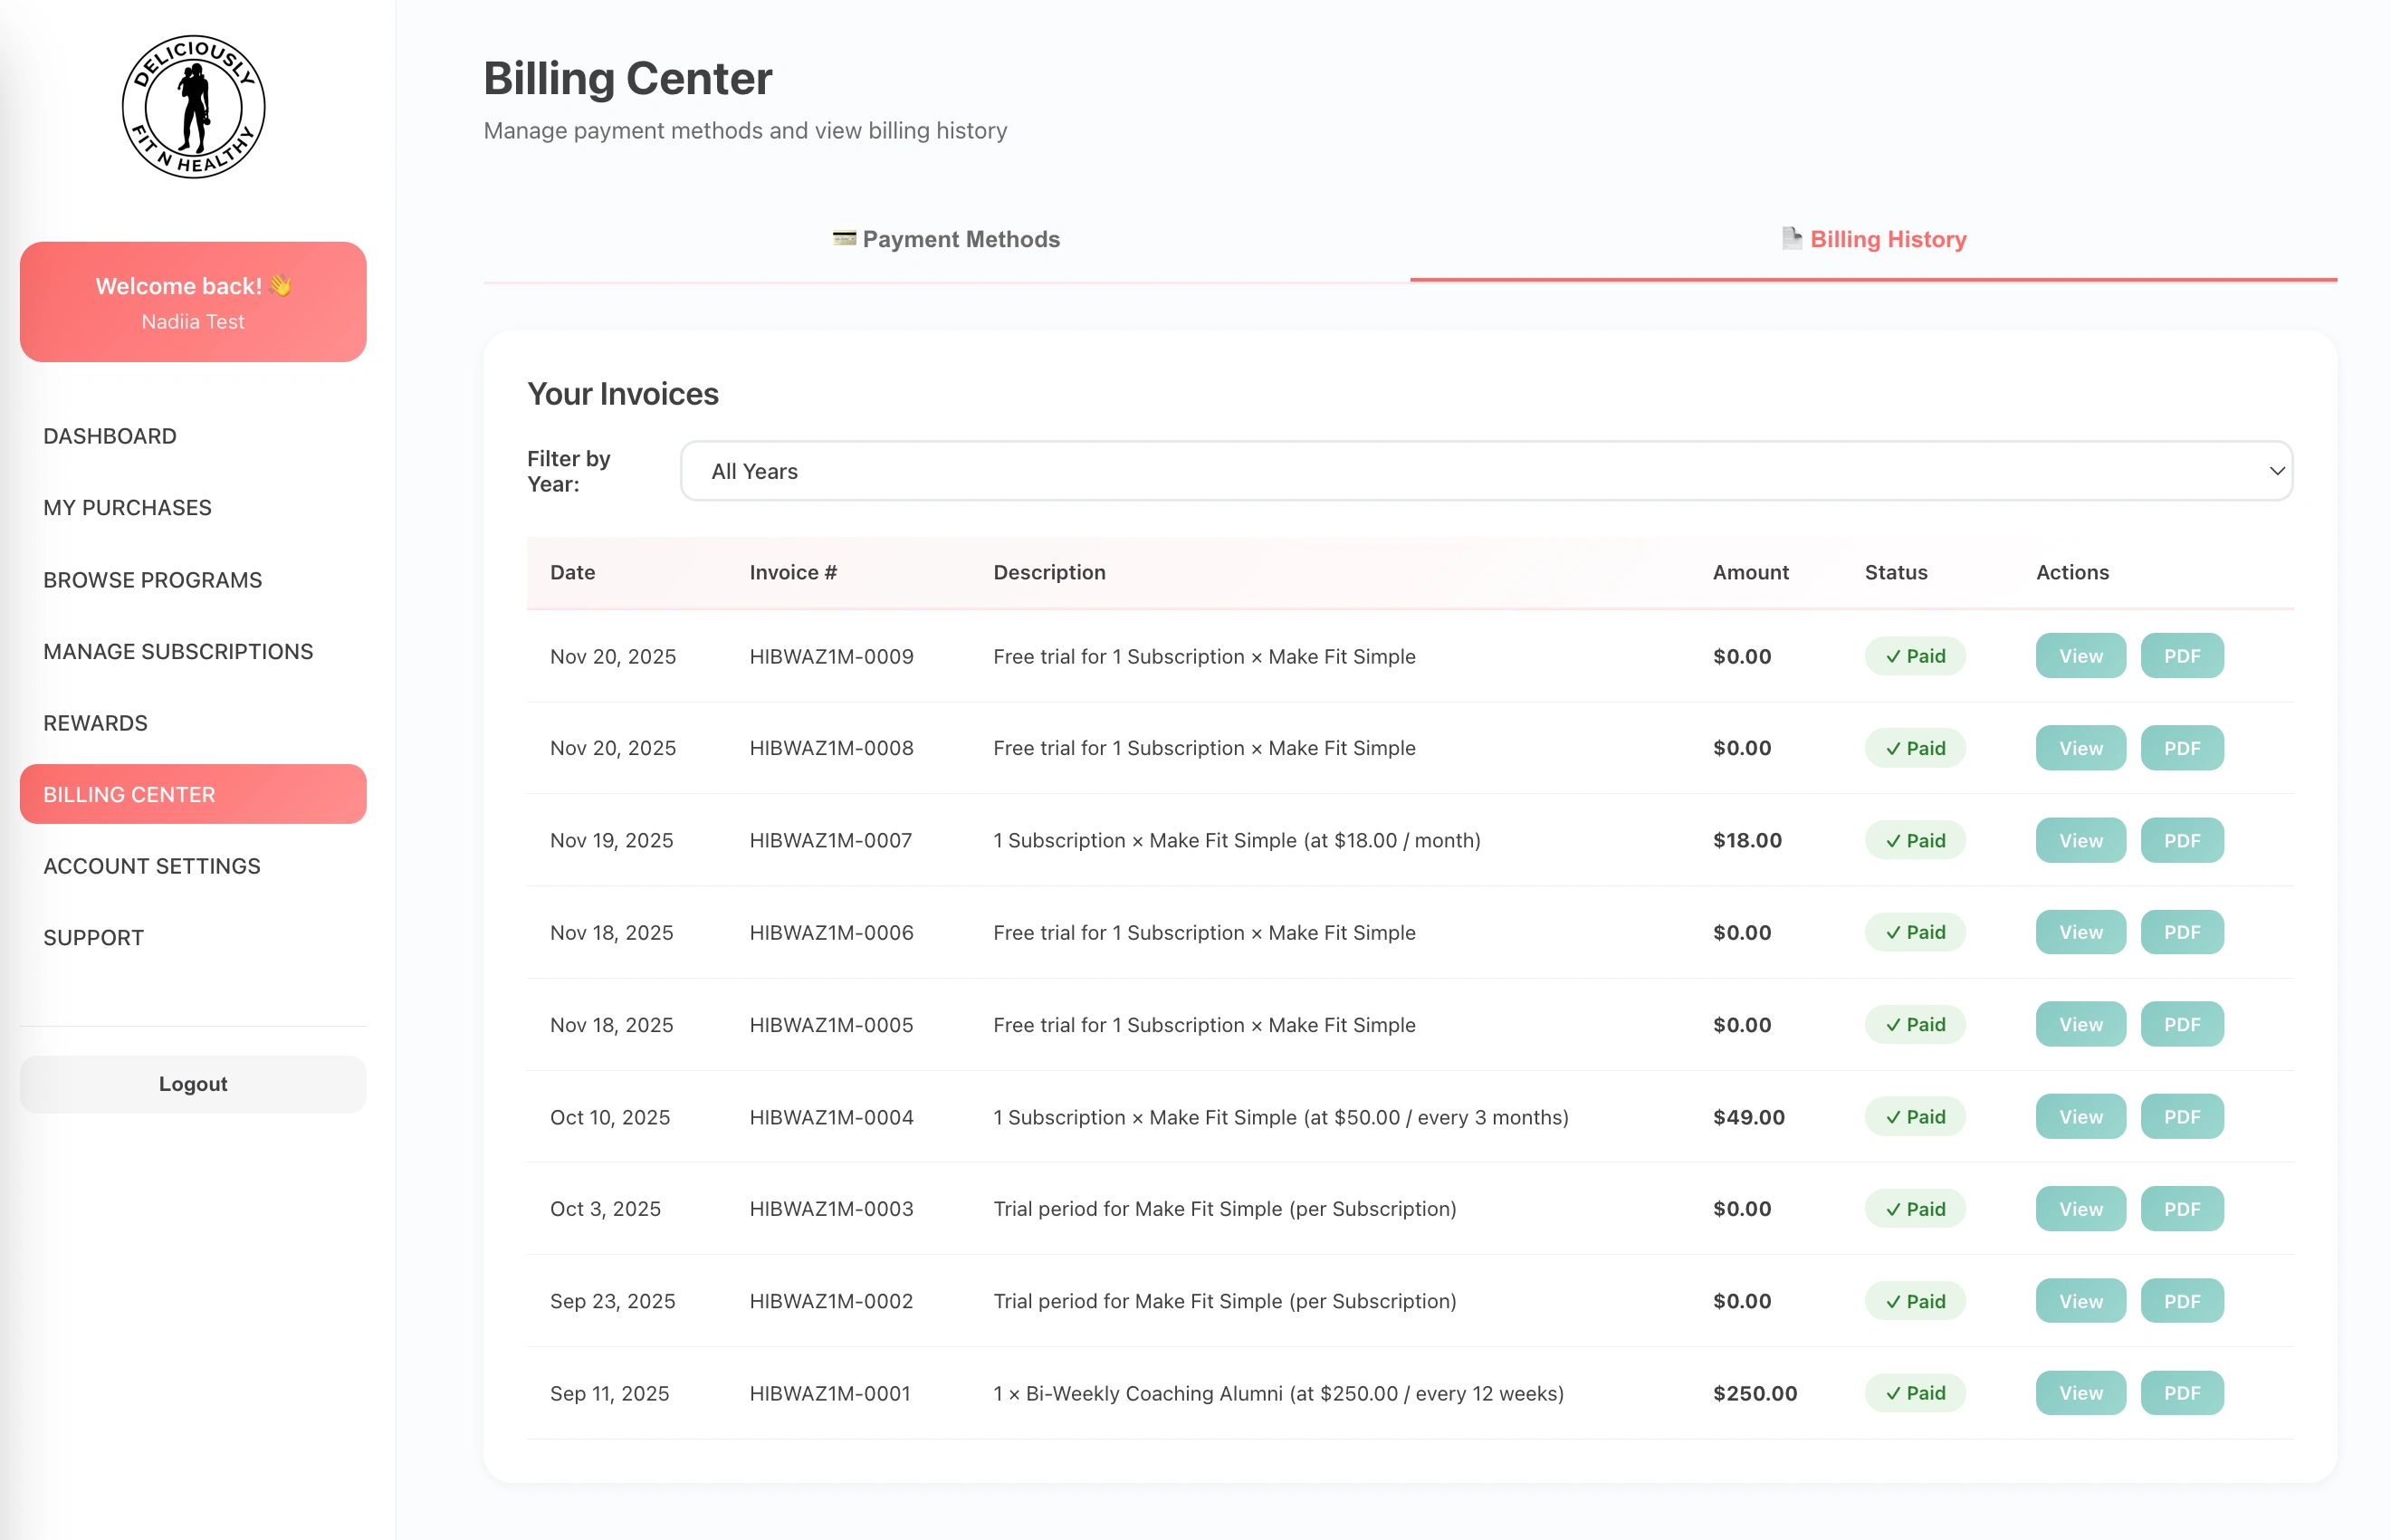2391x1540 pixels.
Task: Navigate to Account Settings
Action: pyautogui.click(x=151, y=866)
